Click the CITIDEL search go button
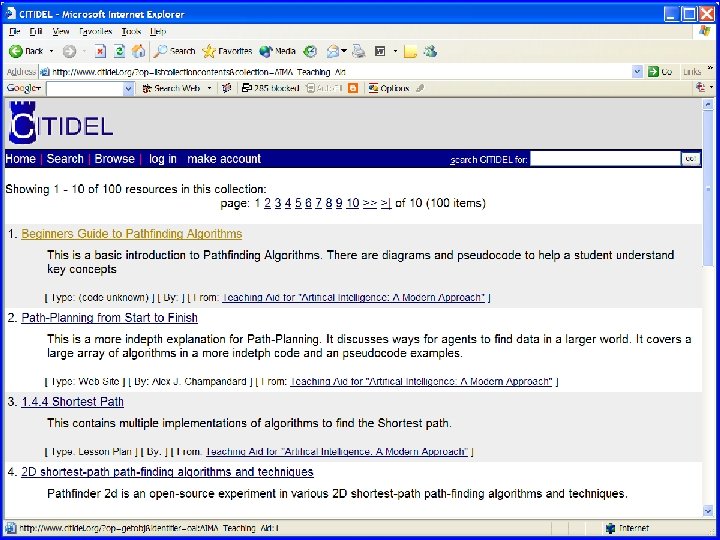The width and height of the screenshot is (720, 540). point(690,159)
